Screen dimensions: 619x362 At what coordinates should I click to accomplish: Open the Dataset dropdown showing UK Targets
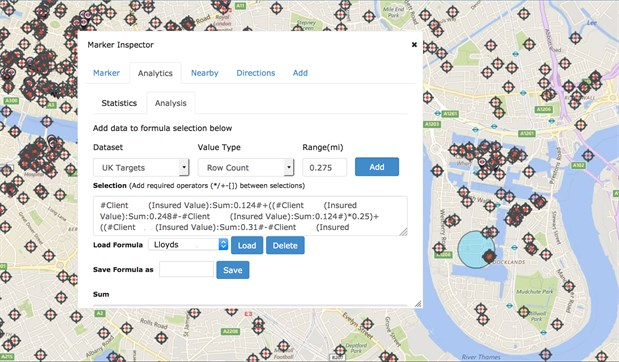141,167
